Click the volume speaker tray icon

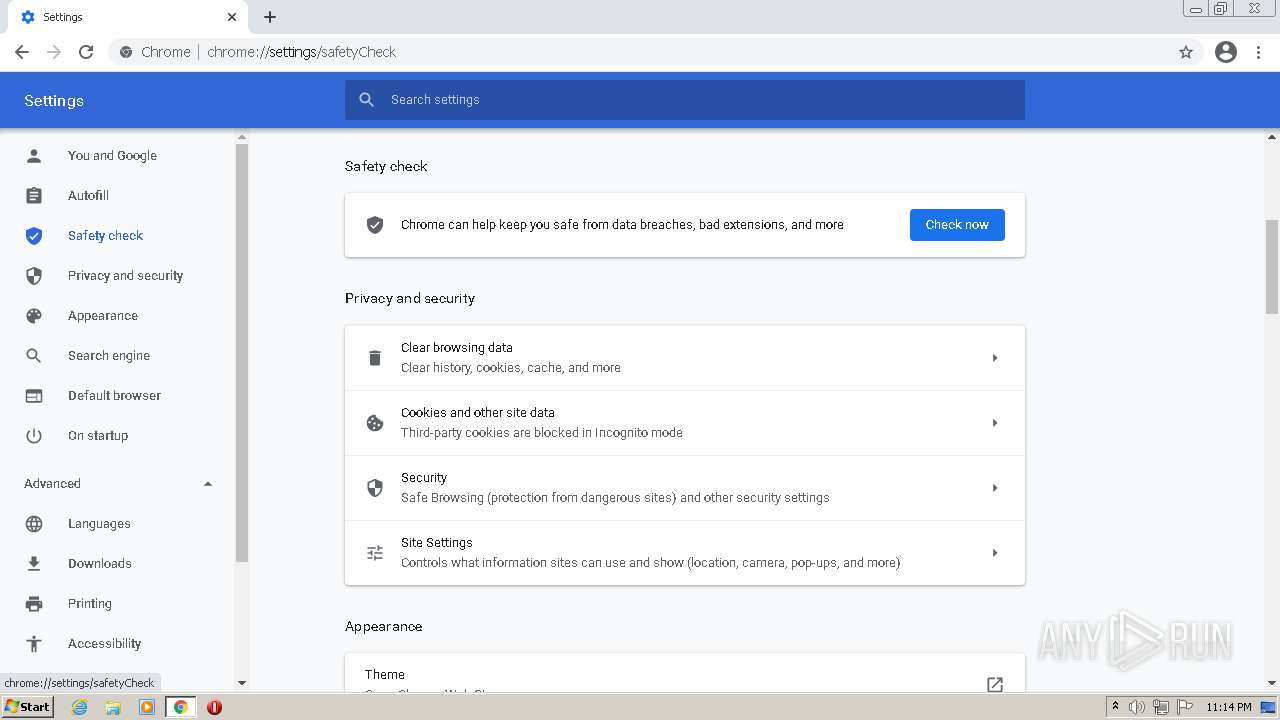tap(1137, 707)
